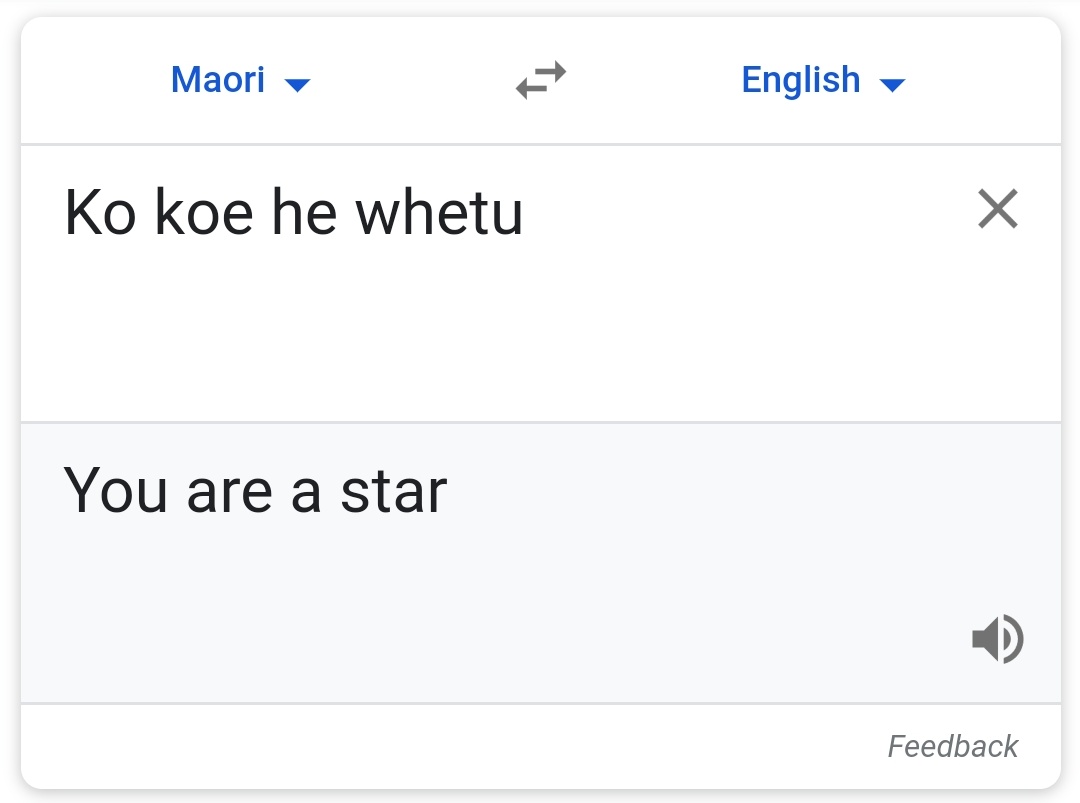This screenshot has width=1080, height=803.
Task: Swap the Maori and English languages
Action: pos(541,80)
